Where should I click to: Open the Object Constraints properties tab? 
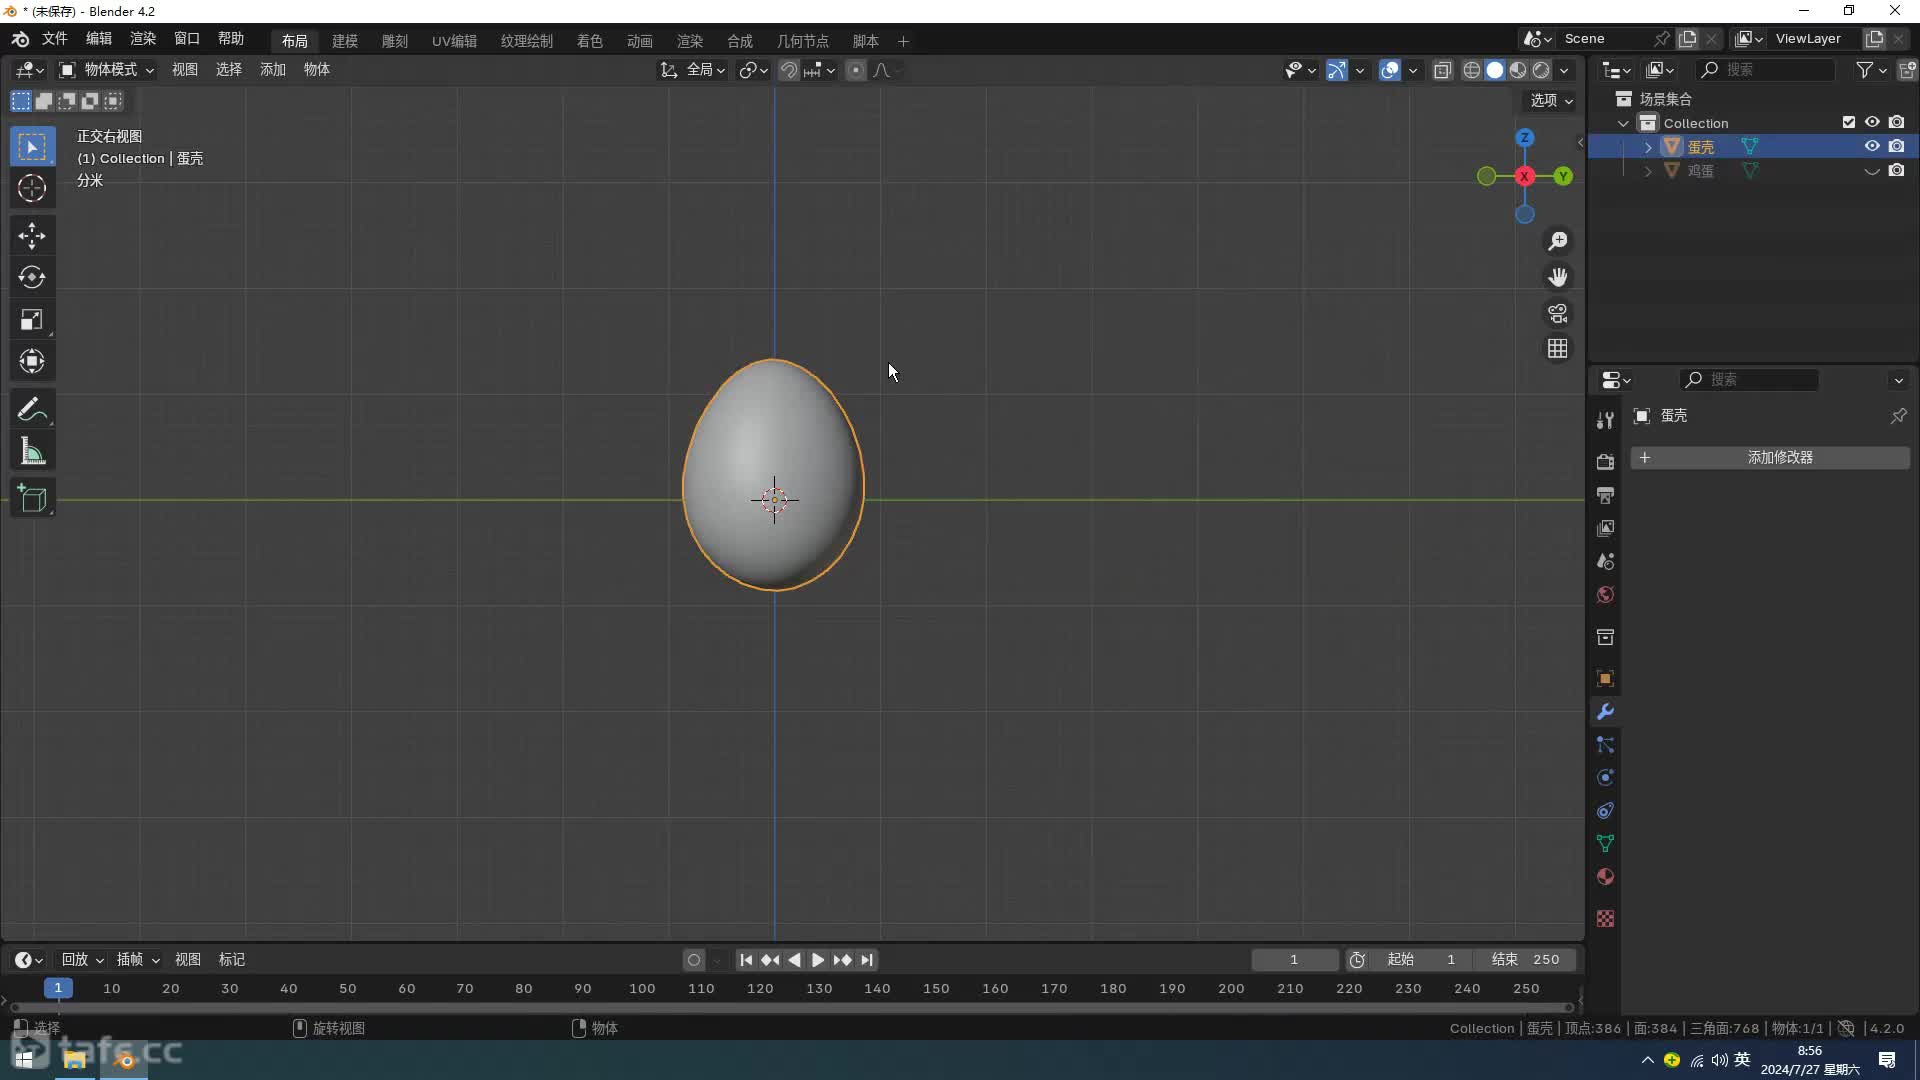click(x=1605, y=811)
